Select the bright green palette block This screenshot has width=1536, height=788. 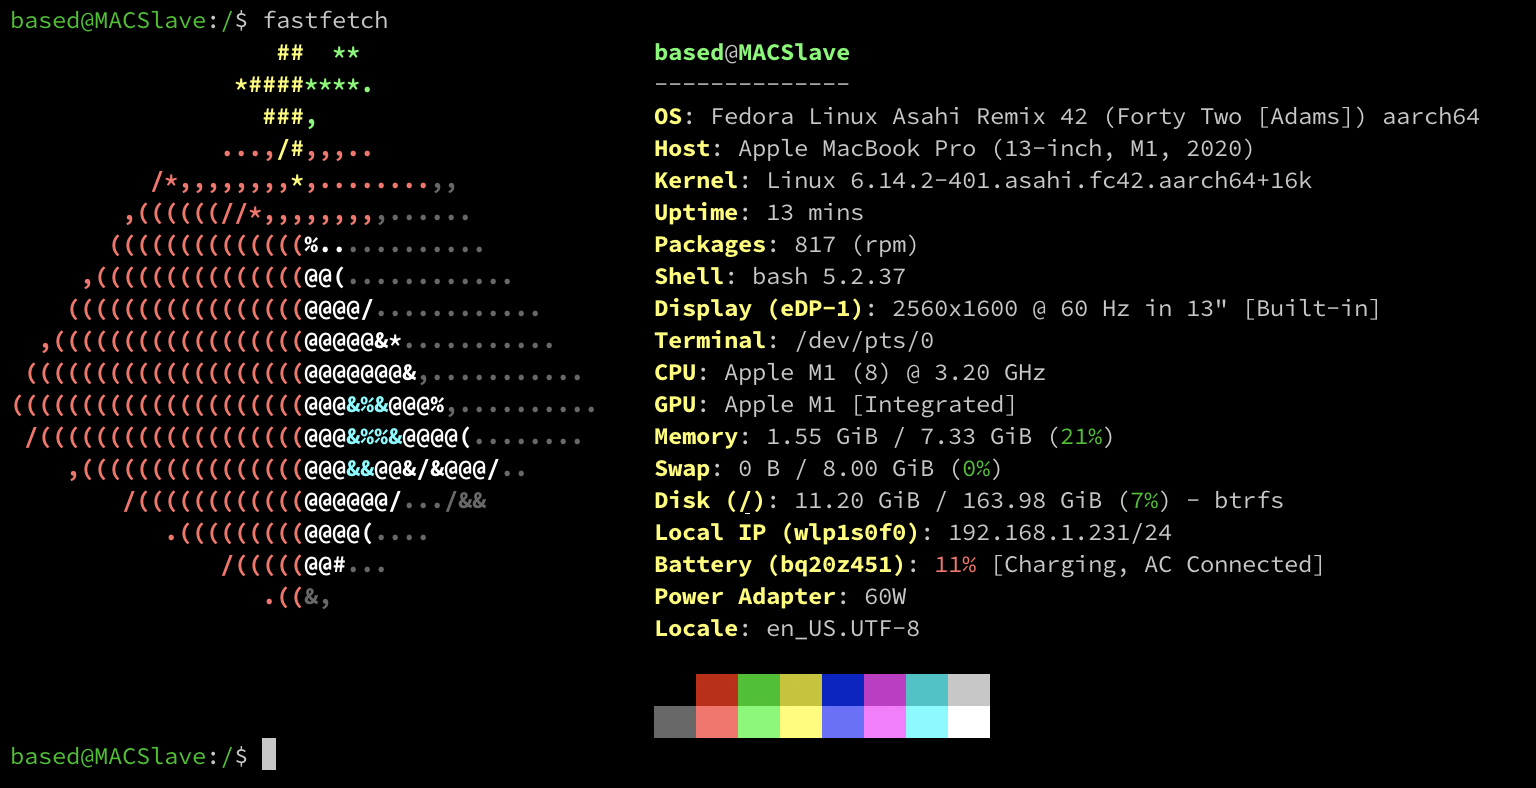point(758,722)
